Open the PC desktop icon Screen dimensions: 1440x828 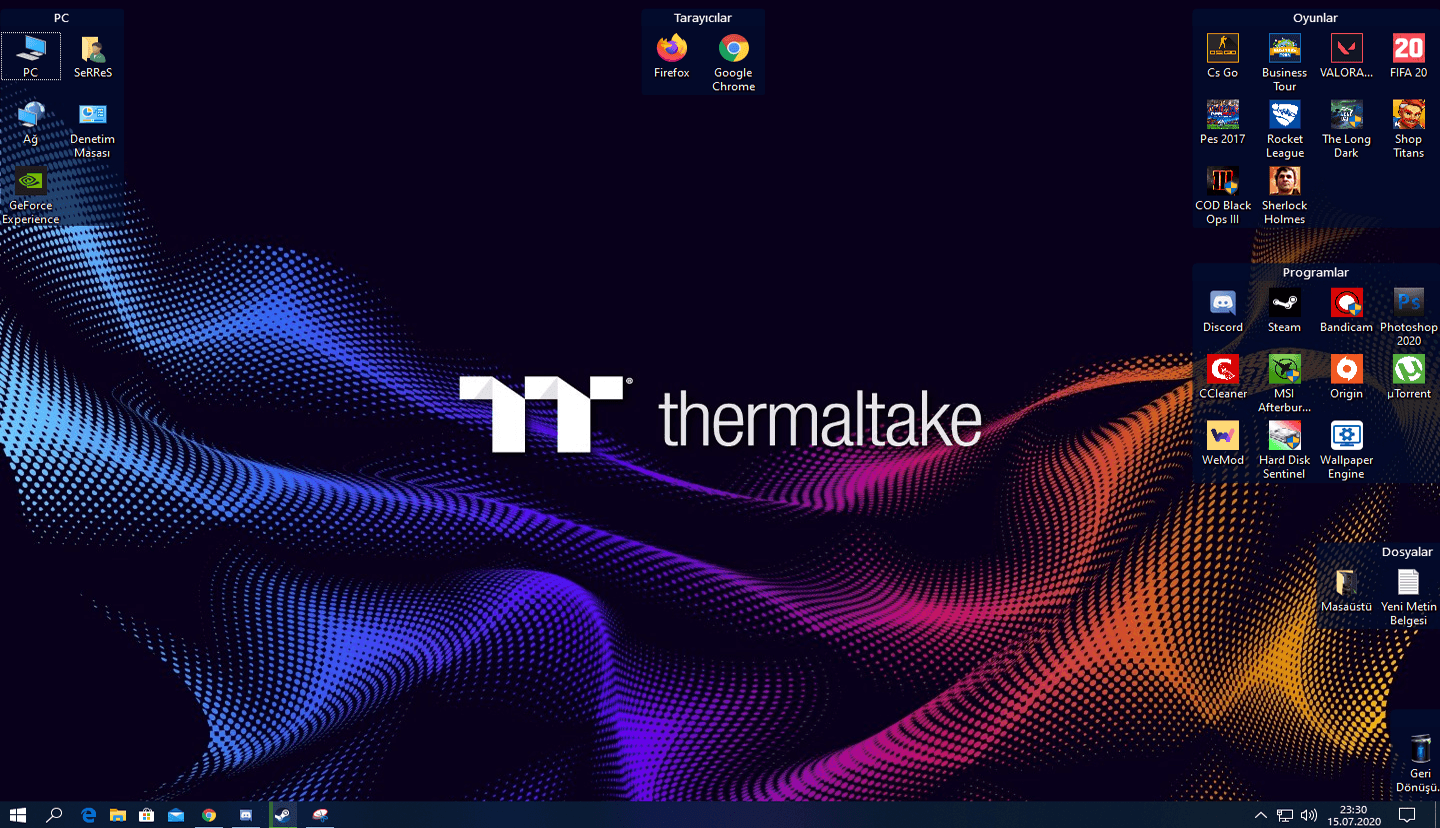coord(30,56)
